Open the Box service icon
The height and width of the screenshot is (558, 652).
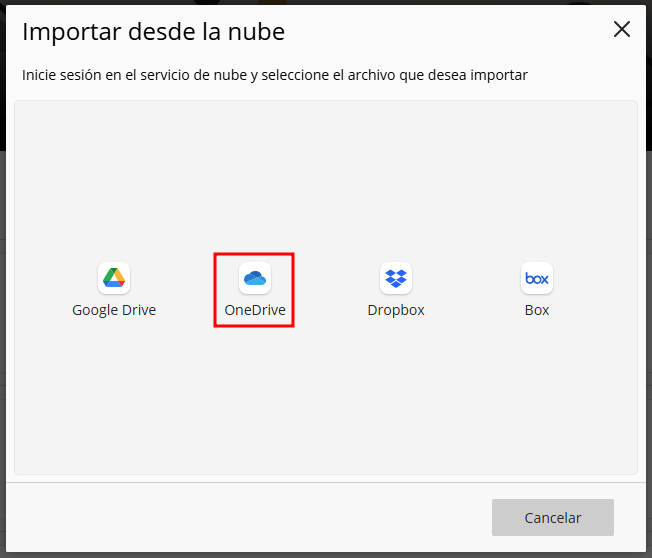pos(537,278)
